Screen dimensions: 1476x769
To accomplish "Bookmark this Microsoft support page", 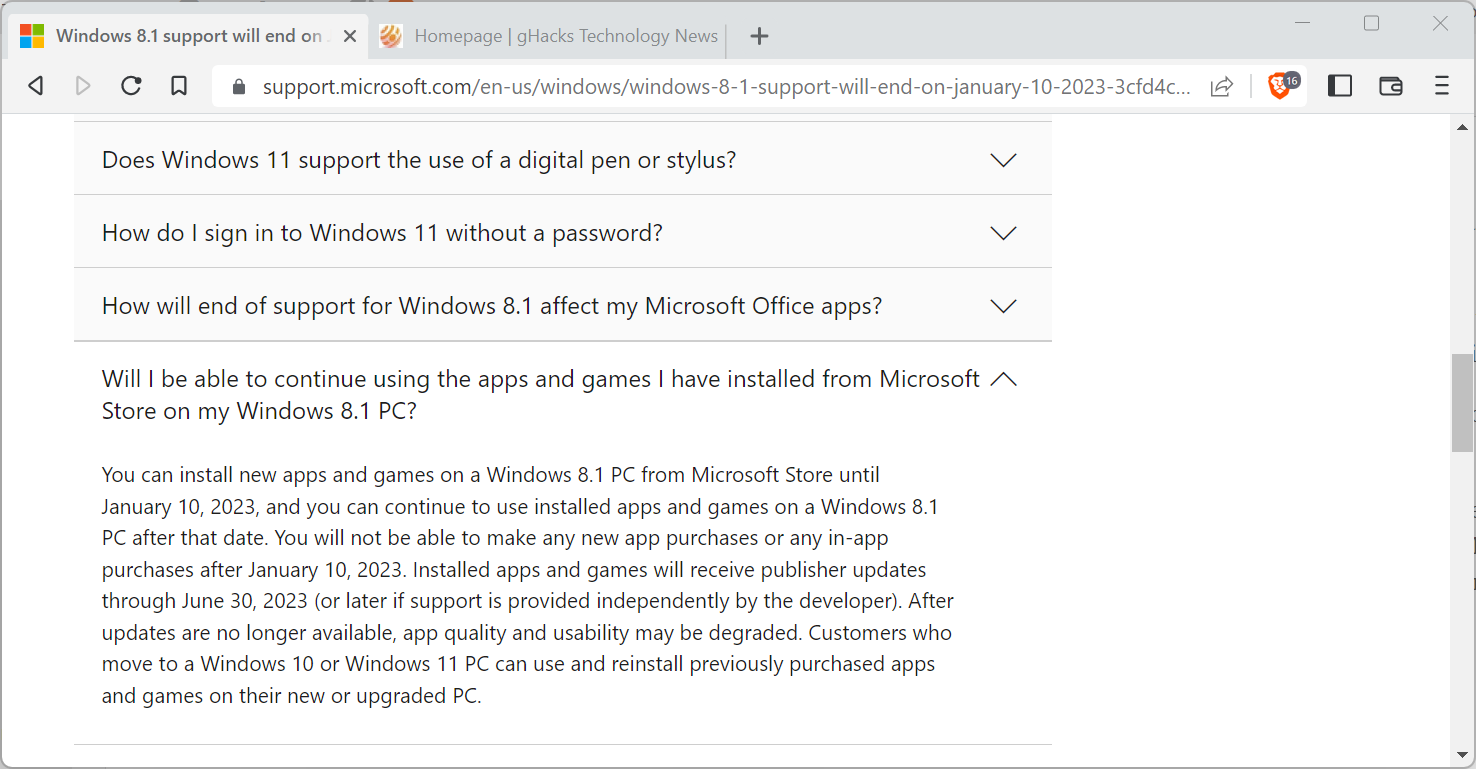I will point(179,86).
